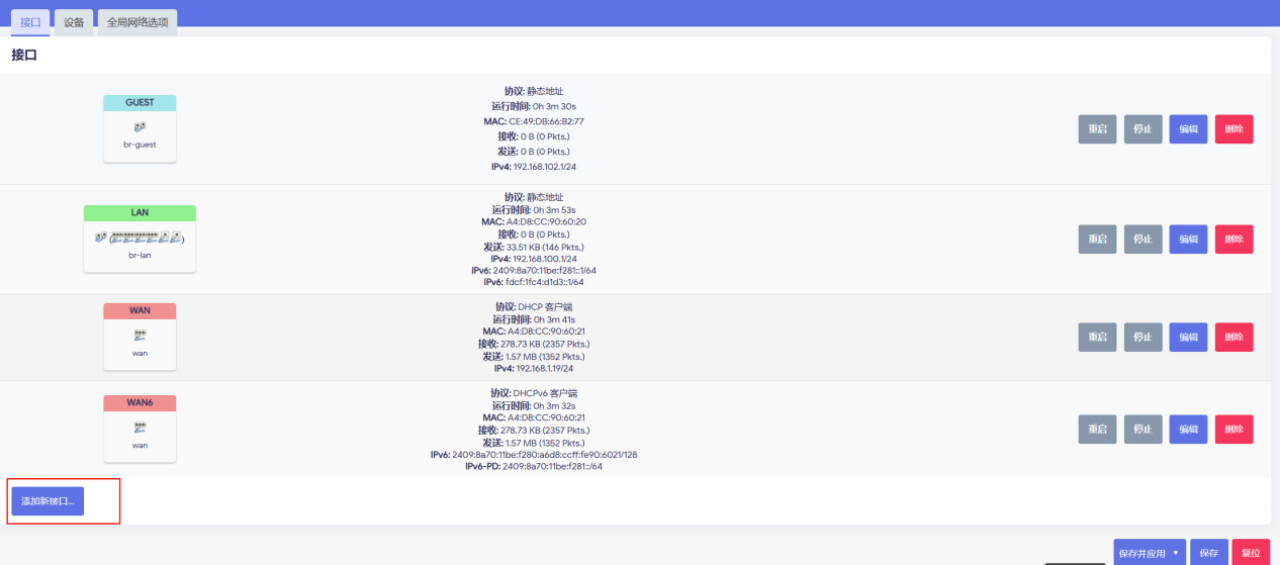Click the LAN MAC address A4:D8:CC:90:60:20

pyautogui.click(x=547, y=222)
